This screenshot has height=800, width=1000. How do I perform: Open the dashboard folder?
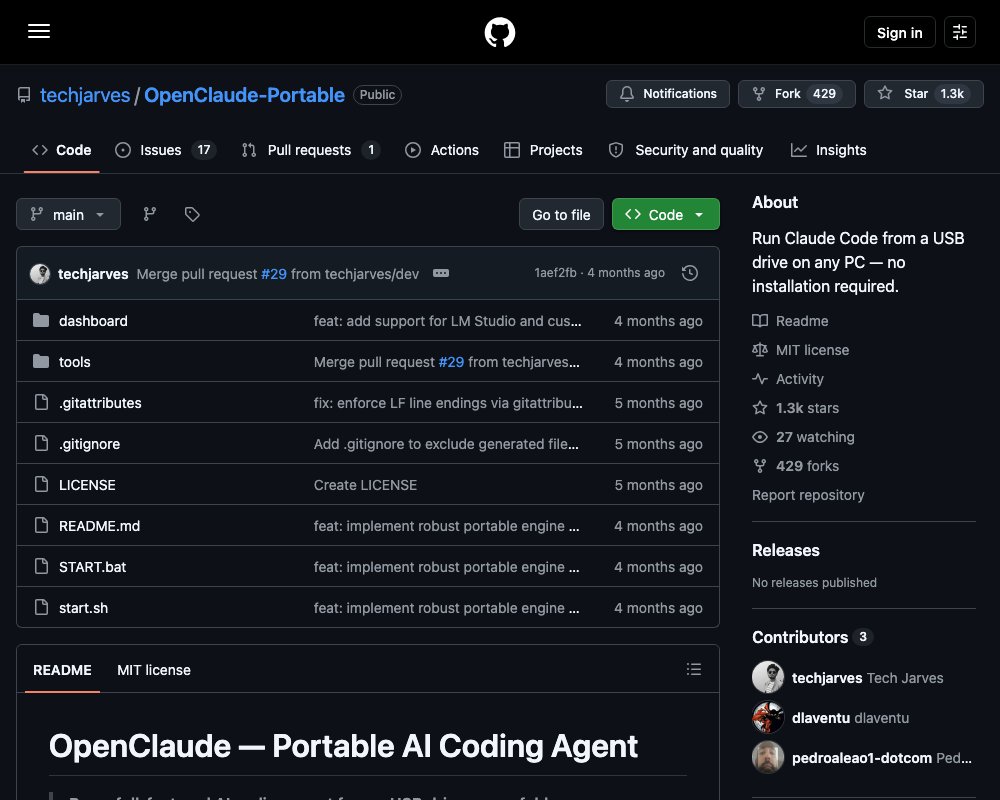pyautogui.click(x=93, y=321)
